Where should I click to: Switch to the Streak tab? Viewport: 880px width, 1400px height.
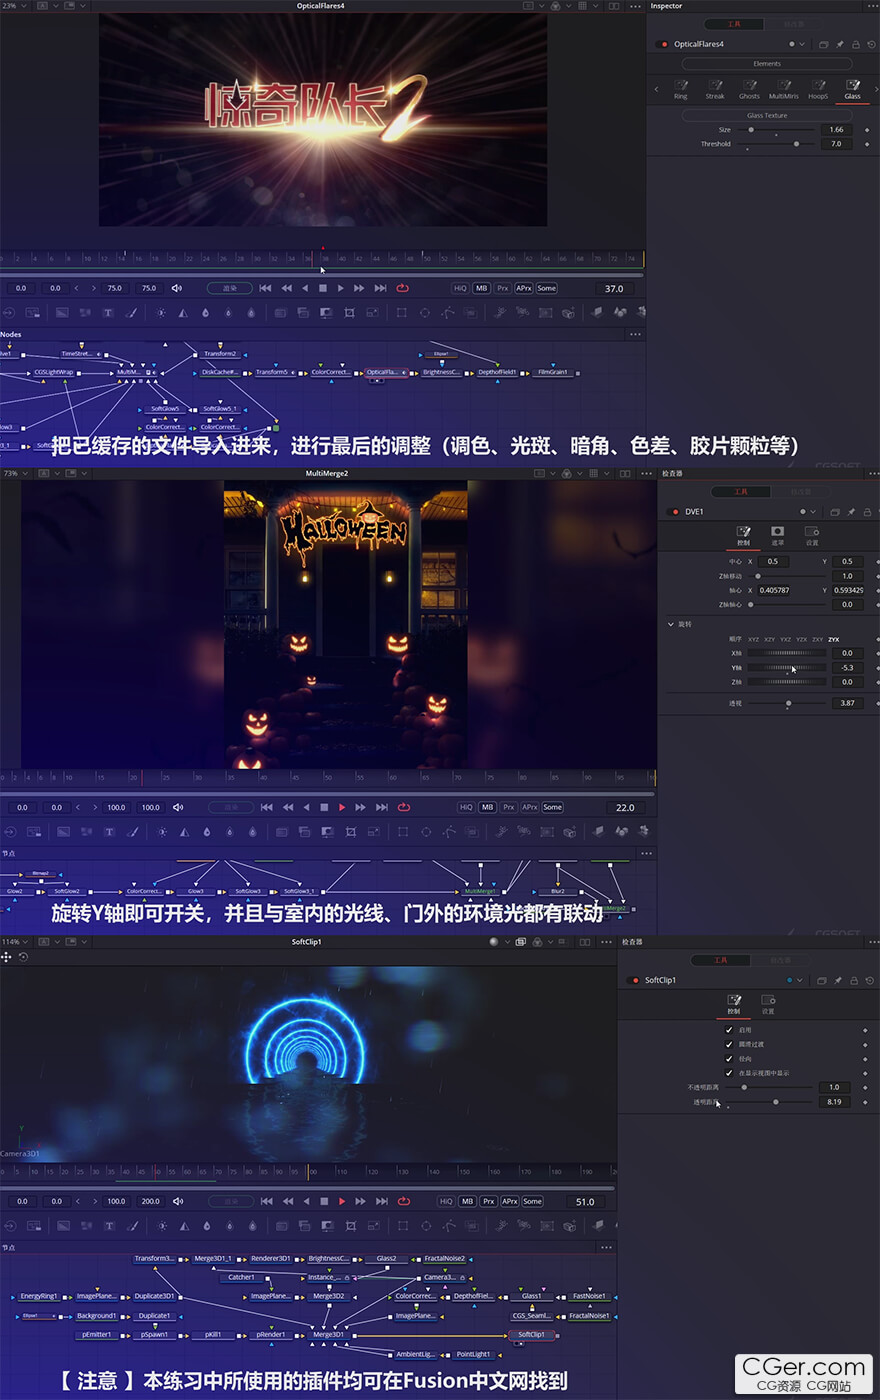pos(715,90)
